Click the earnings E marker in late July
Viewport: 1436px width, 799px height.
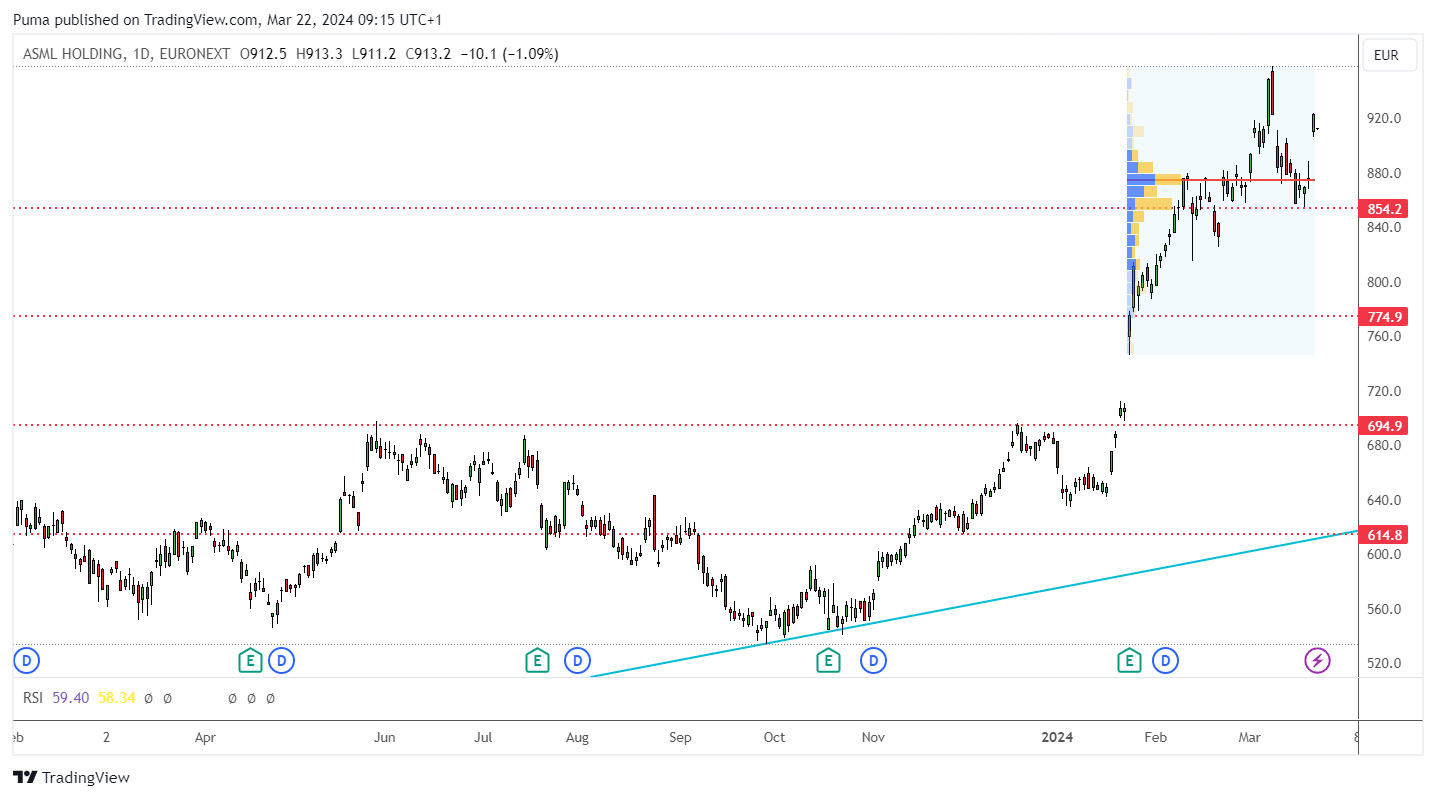point(538,660)
